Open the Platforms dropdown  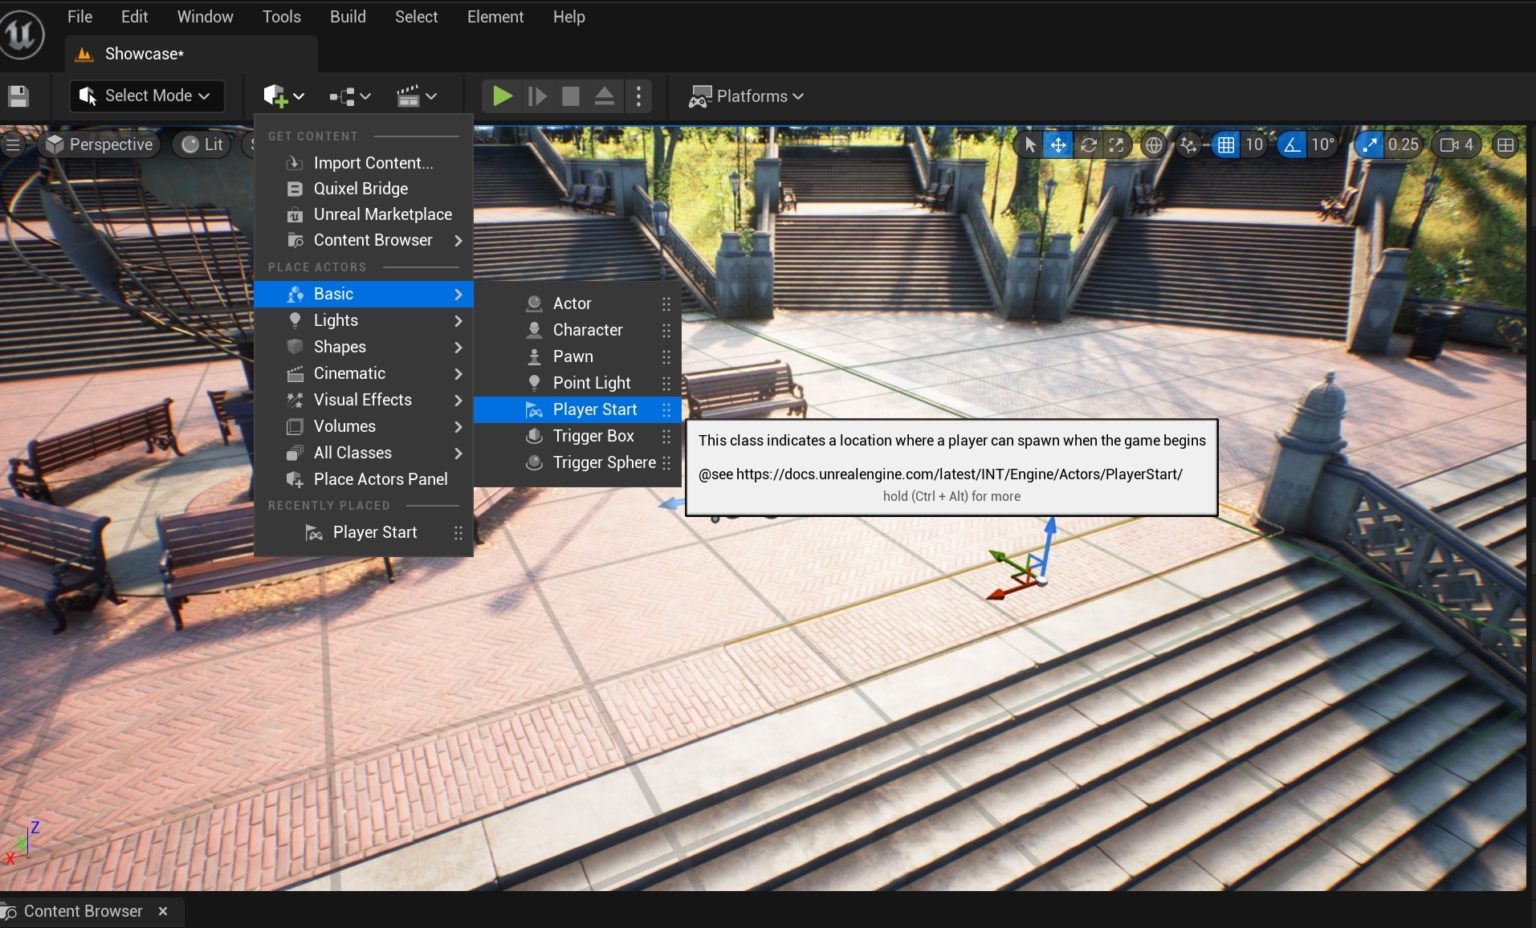point(746,95)
